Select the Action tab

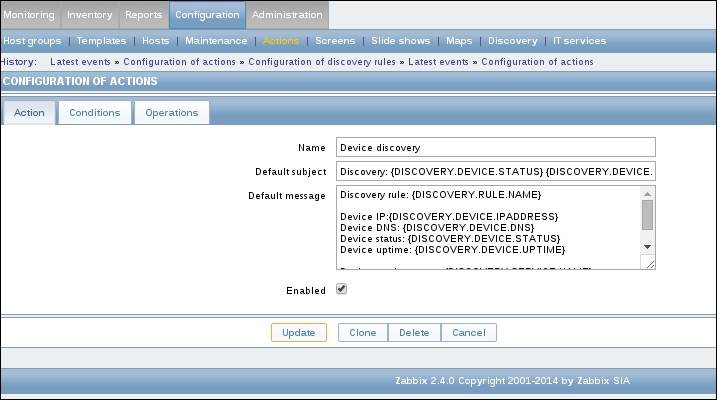pos(29,113)
